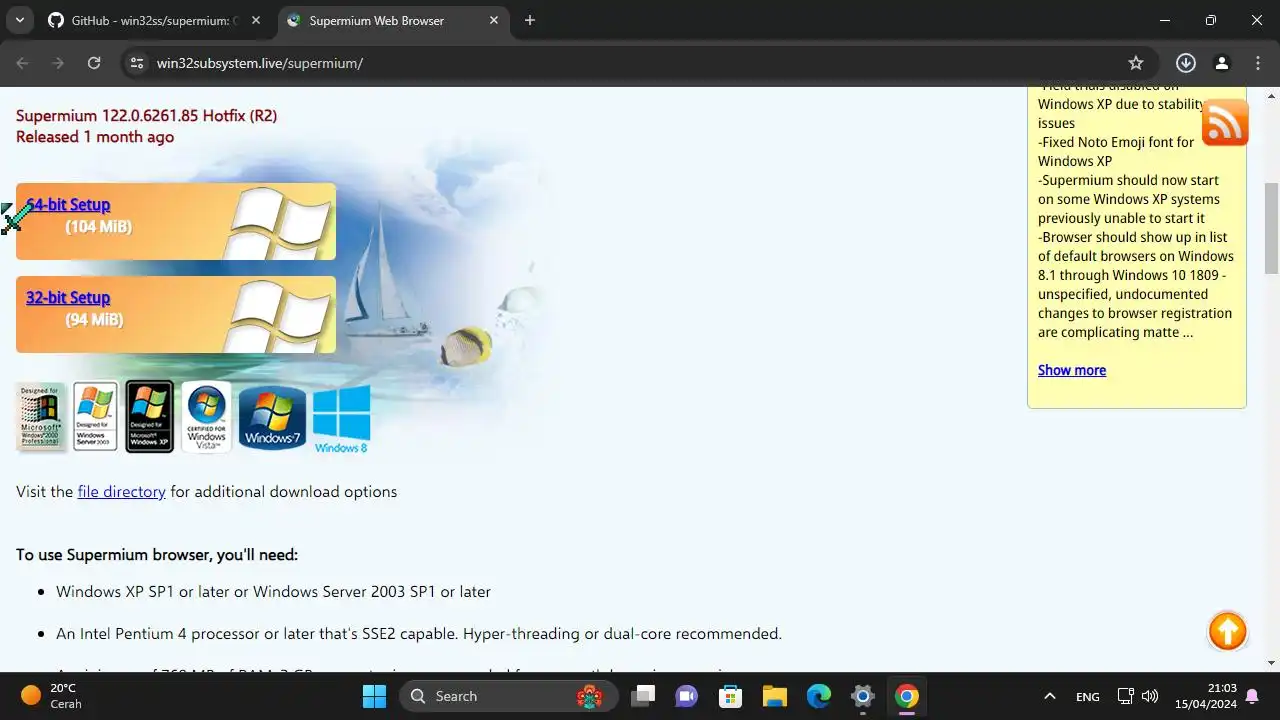The height and width of the screenshot is (720, 1280).
Task: Select the Supermium Web Browser tab
Action: pos(393,21)
